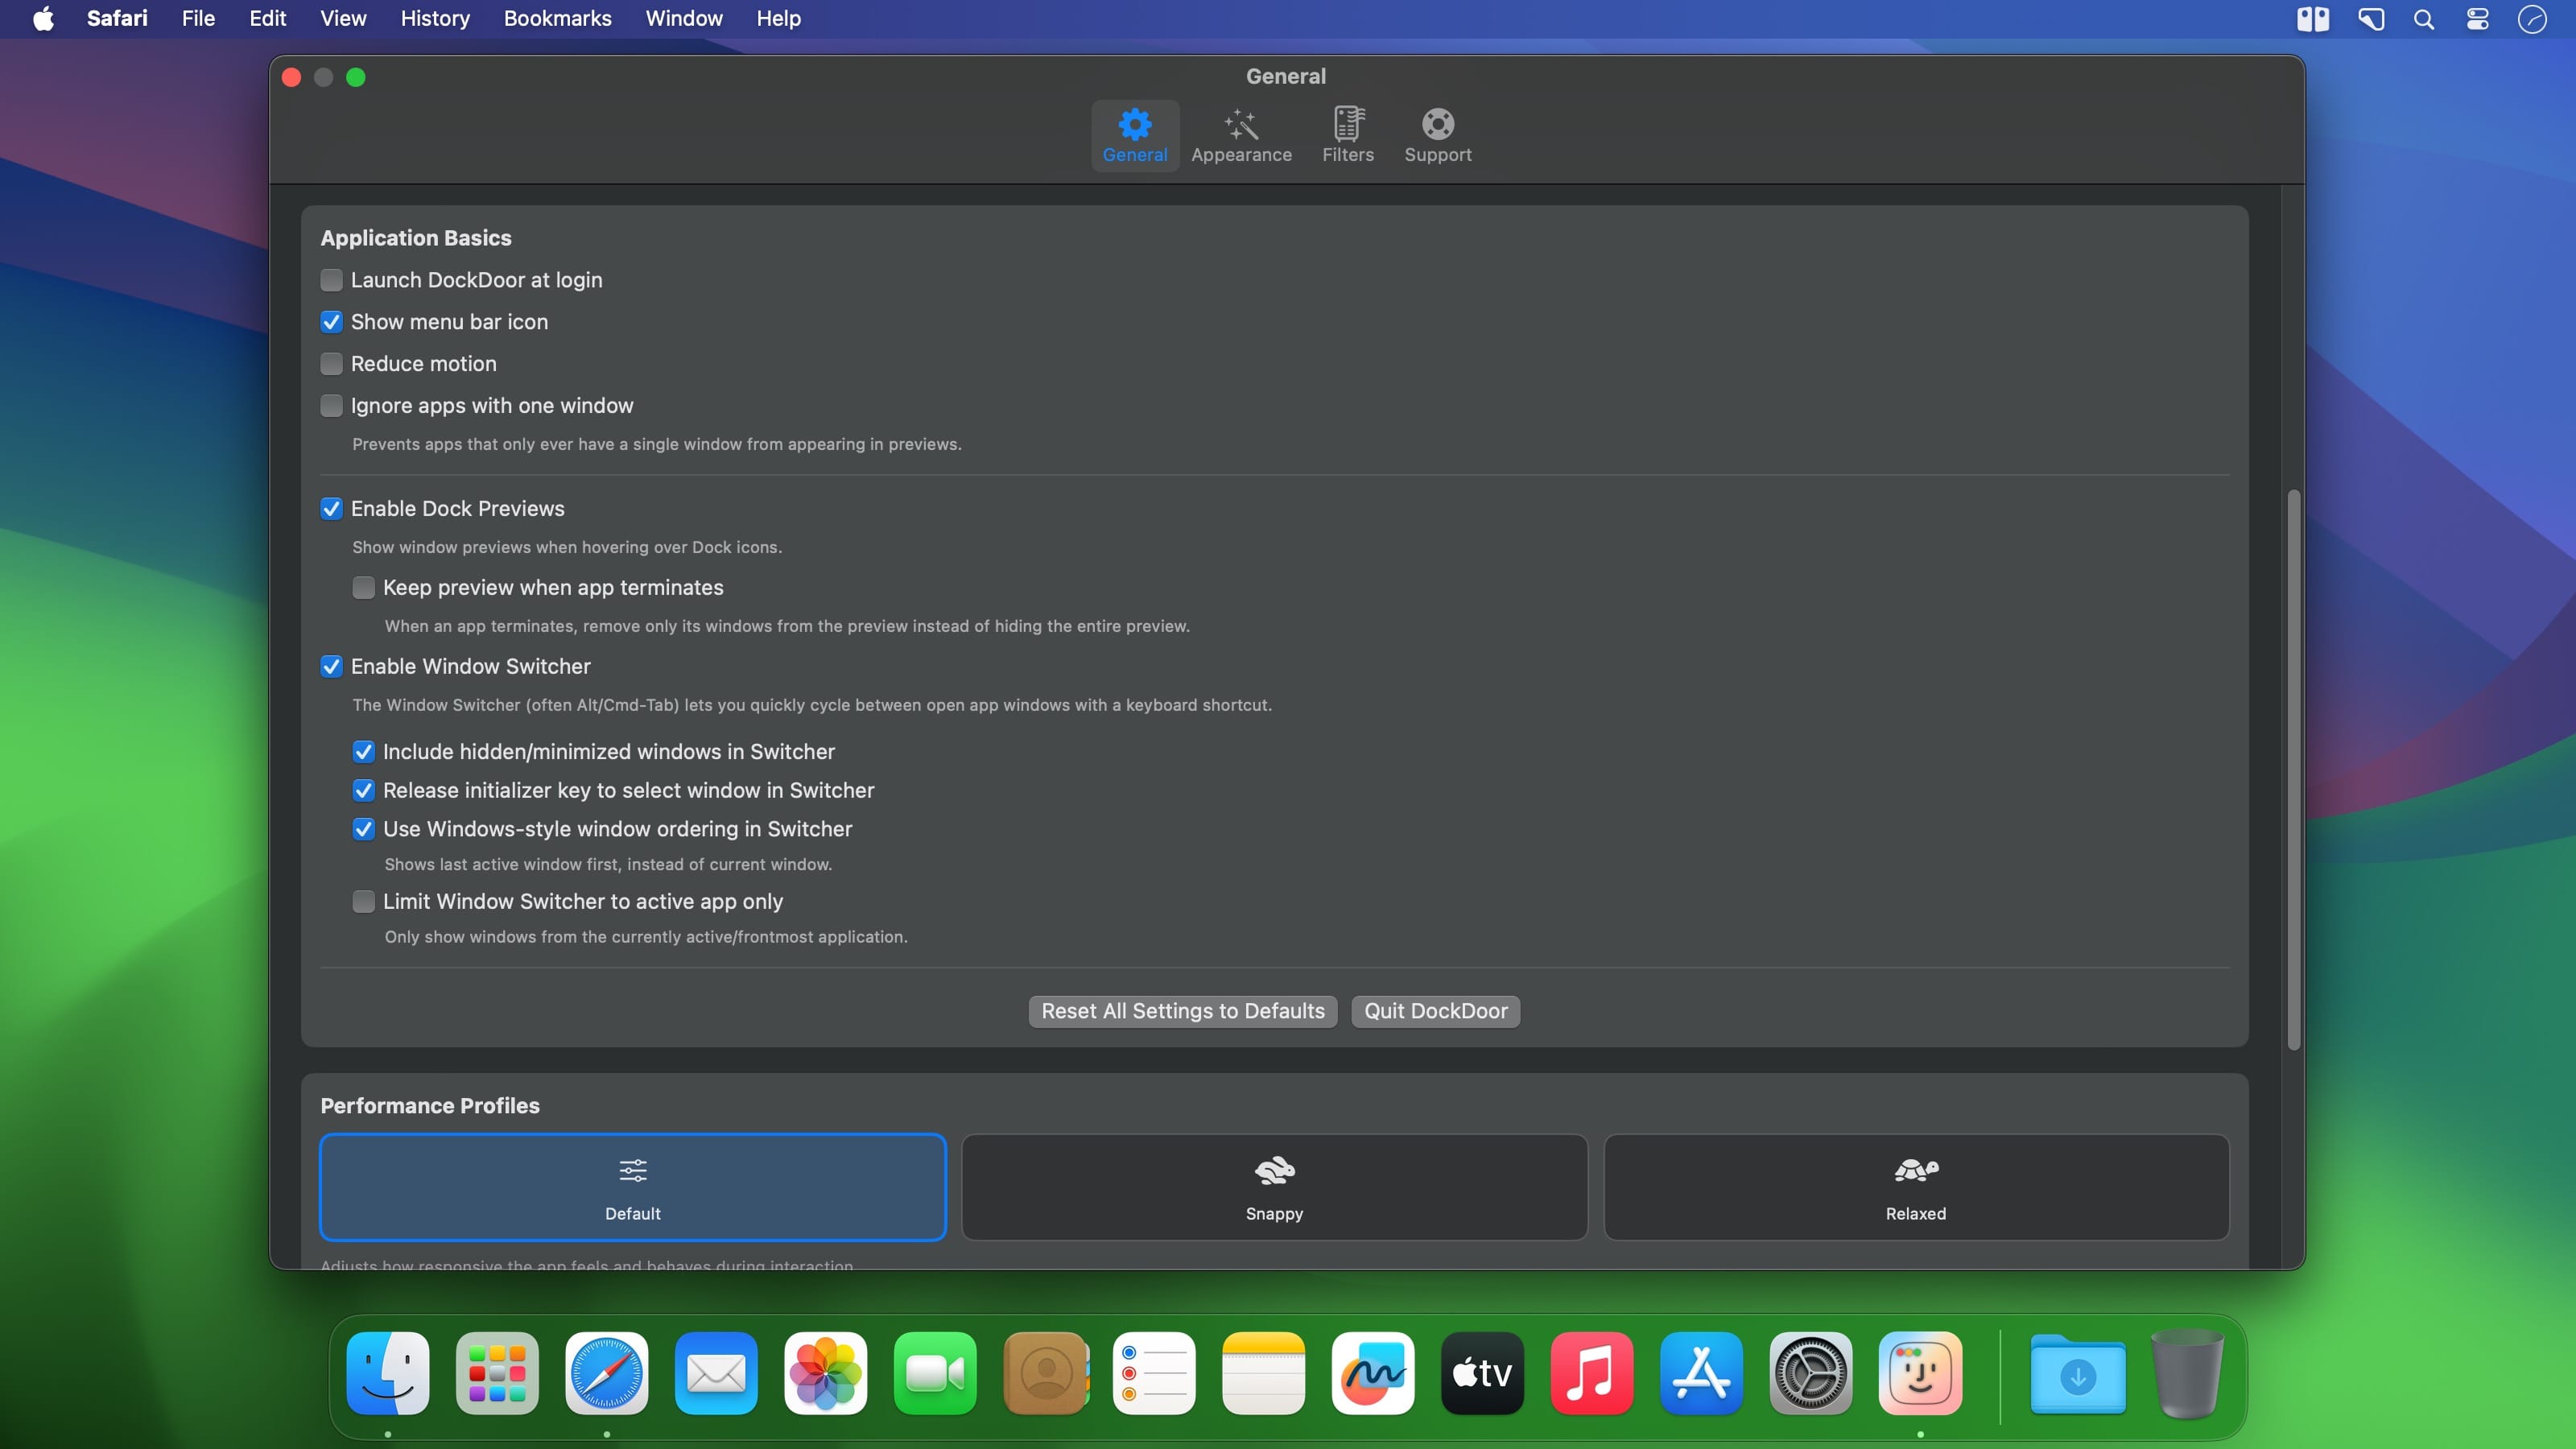Click the Quit DockDoor button
The width and height of the screenshot is (2576, 1449).
coord(1435,1011)
